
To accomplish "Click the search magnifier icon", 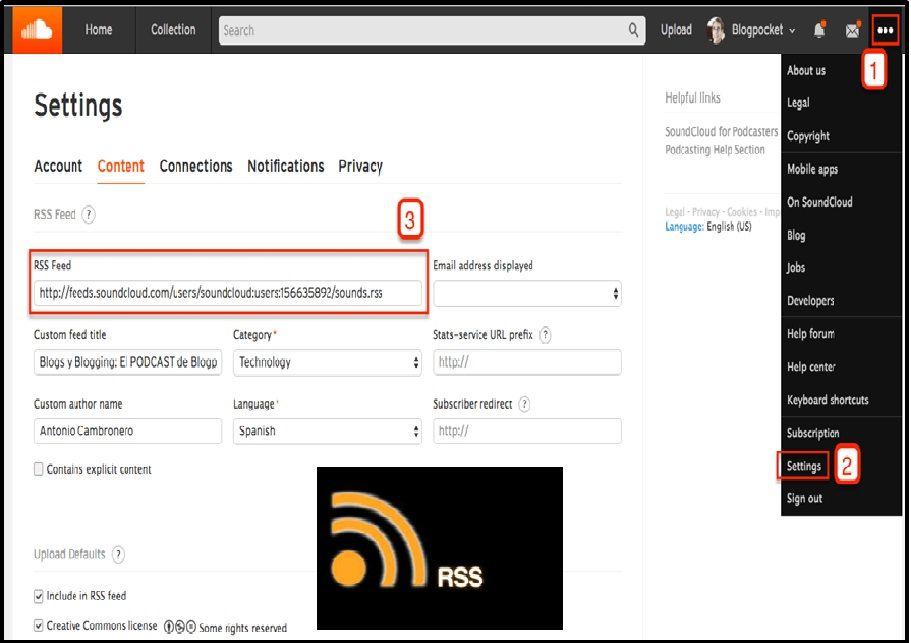I will (x=633, y=30).
